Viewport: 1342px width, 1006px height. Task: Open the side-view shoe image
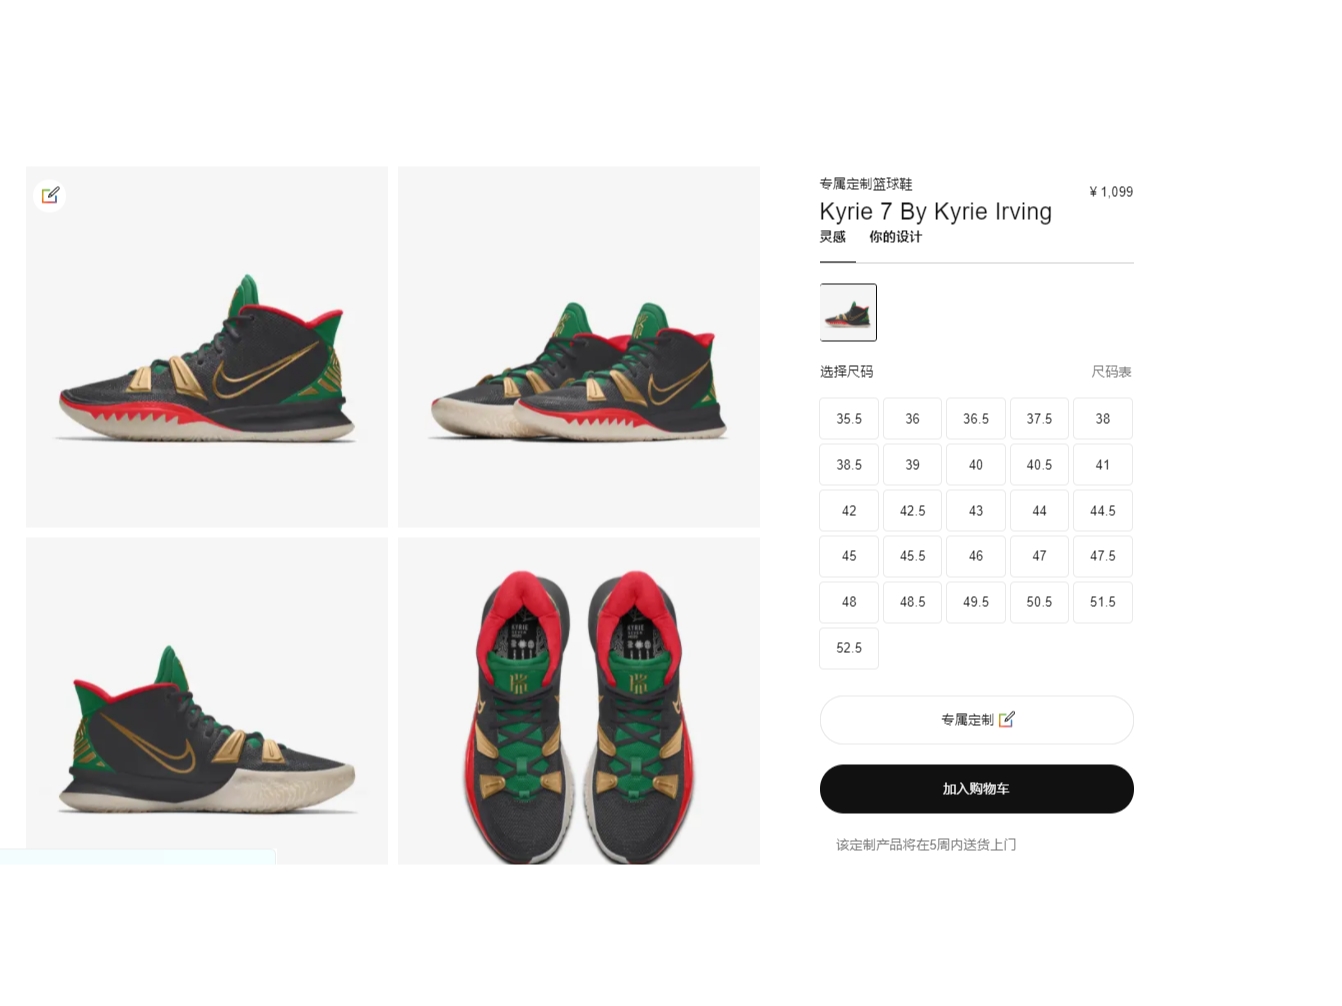point(207,347)
